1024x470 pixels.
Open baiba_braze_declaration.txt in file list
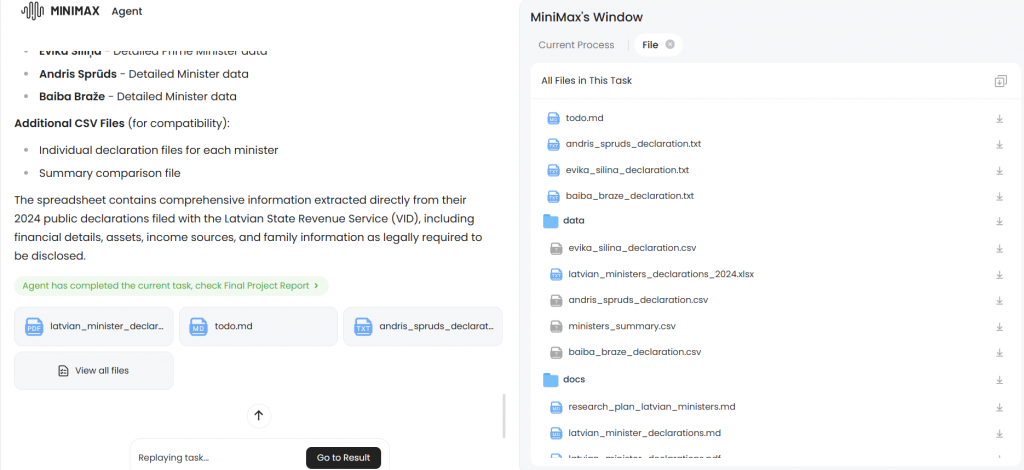pyautogui.click(x=630, y=196)
